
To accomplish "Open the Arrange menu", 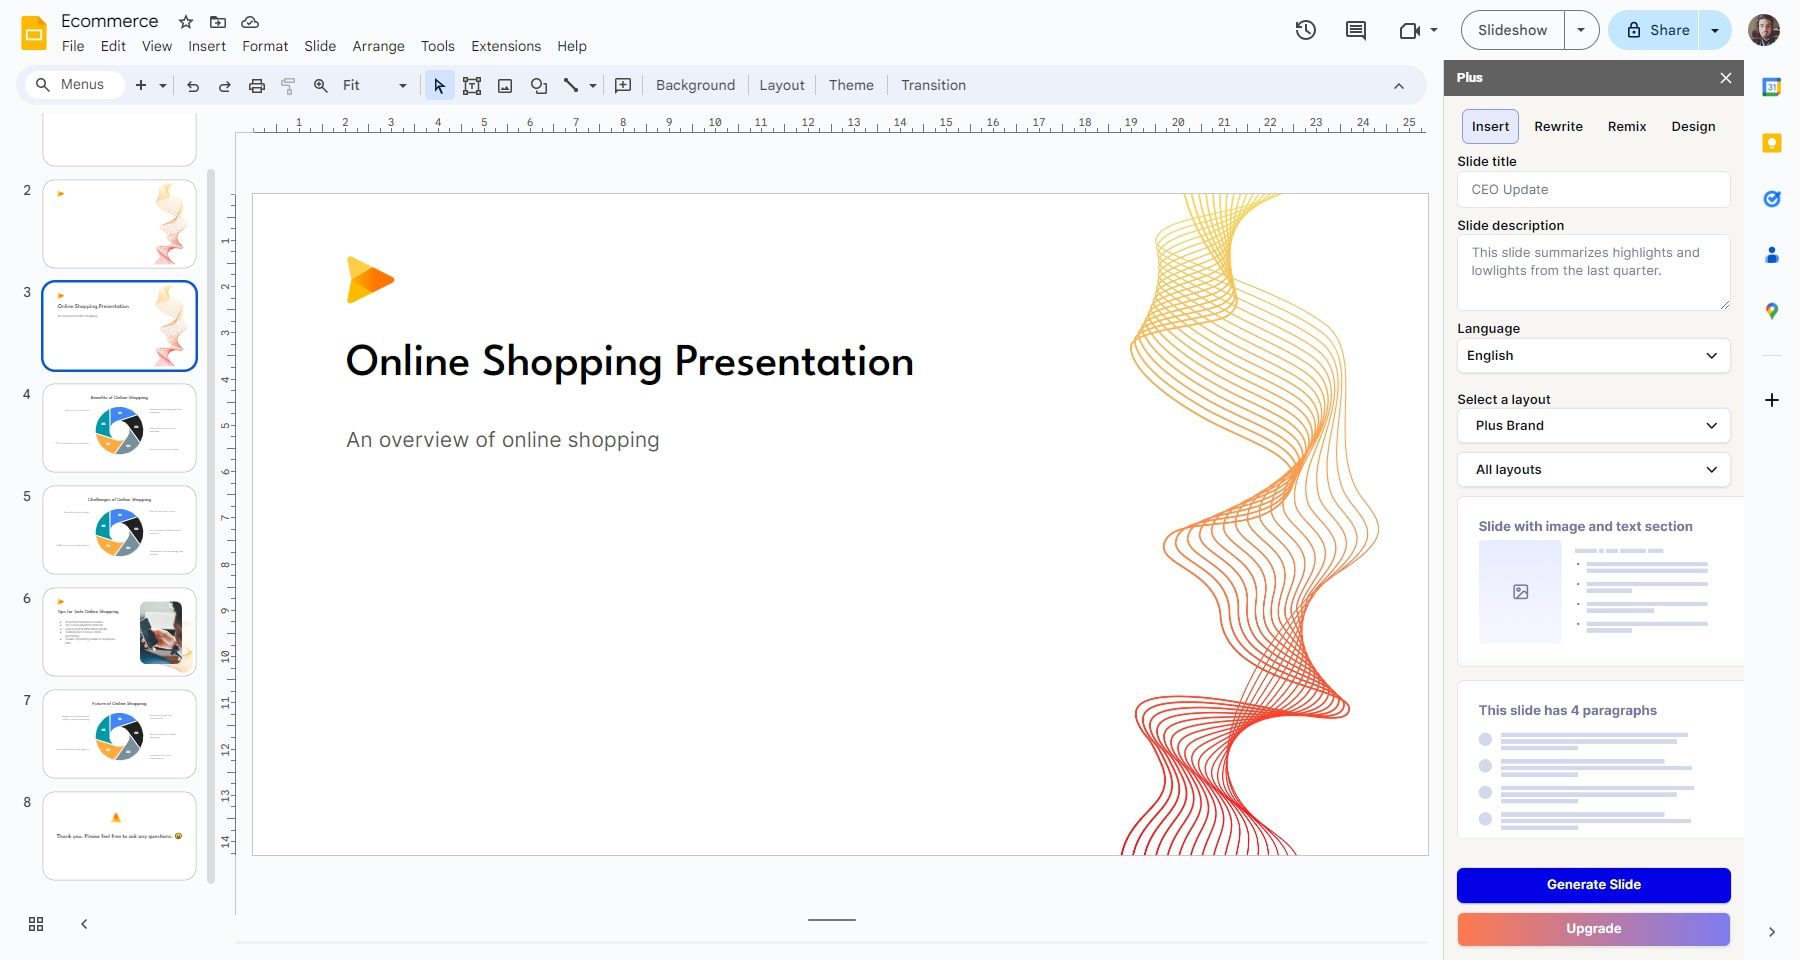I will [x=378, y=46].
